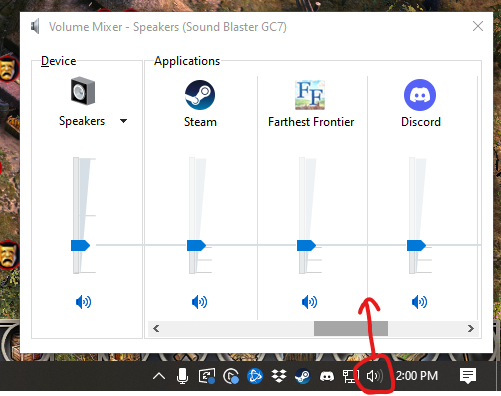This screenshot has width=501, height=396.
Task: Click the Applications section label
Action: pyautogui.click(x=187, y=61)
